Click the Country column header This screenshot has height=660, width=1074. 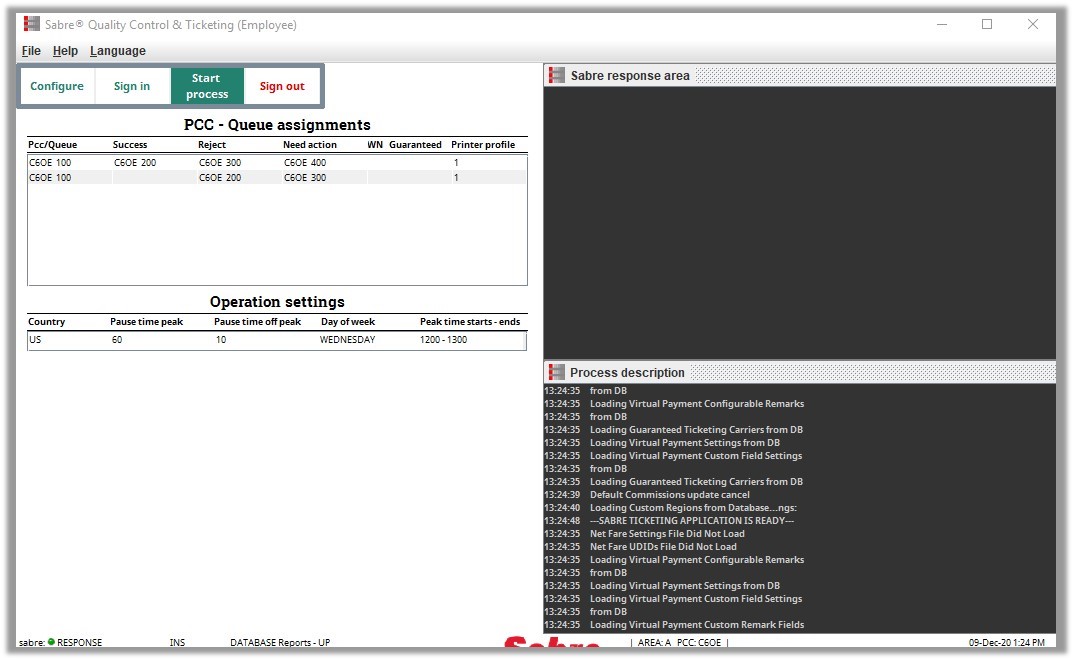tap(47, 322)
